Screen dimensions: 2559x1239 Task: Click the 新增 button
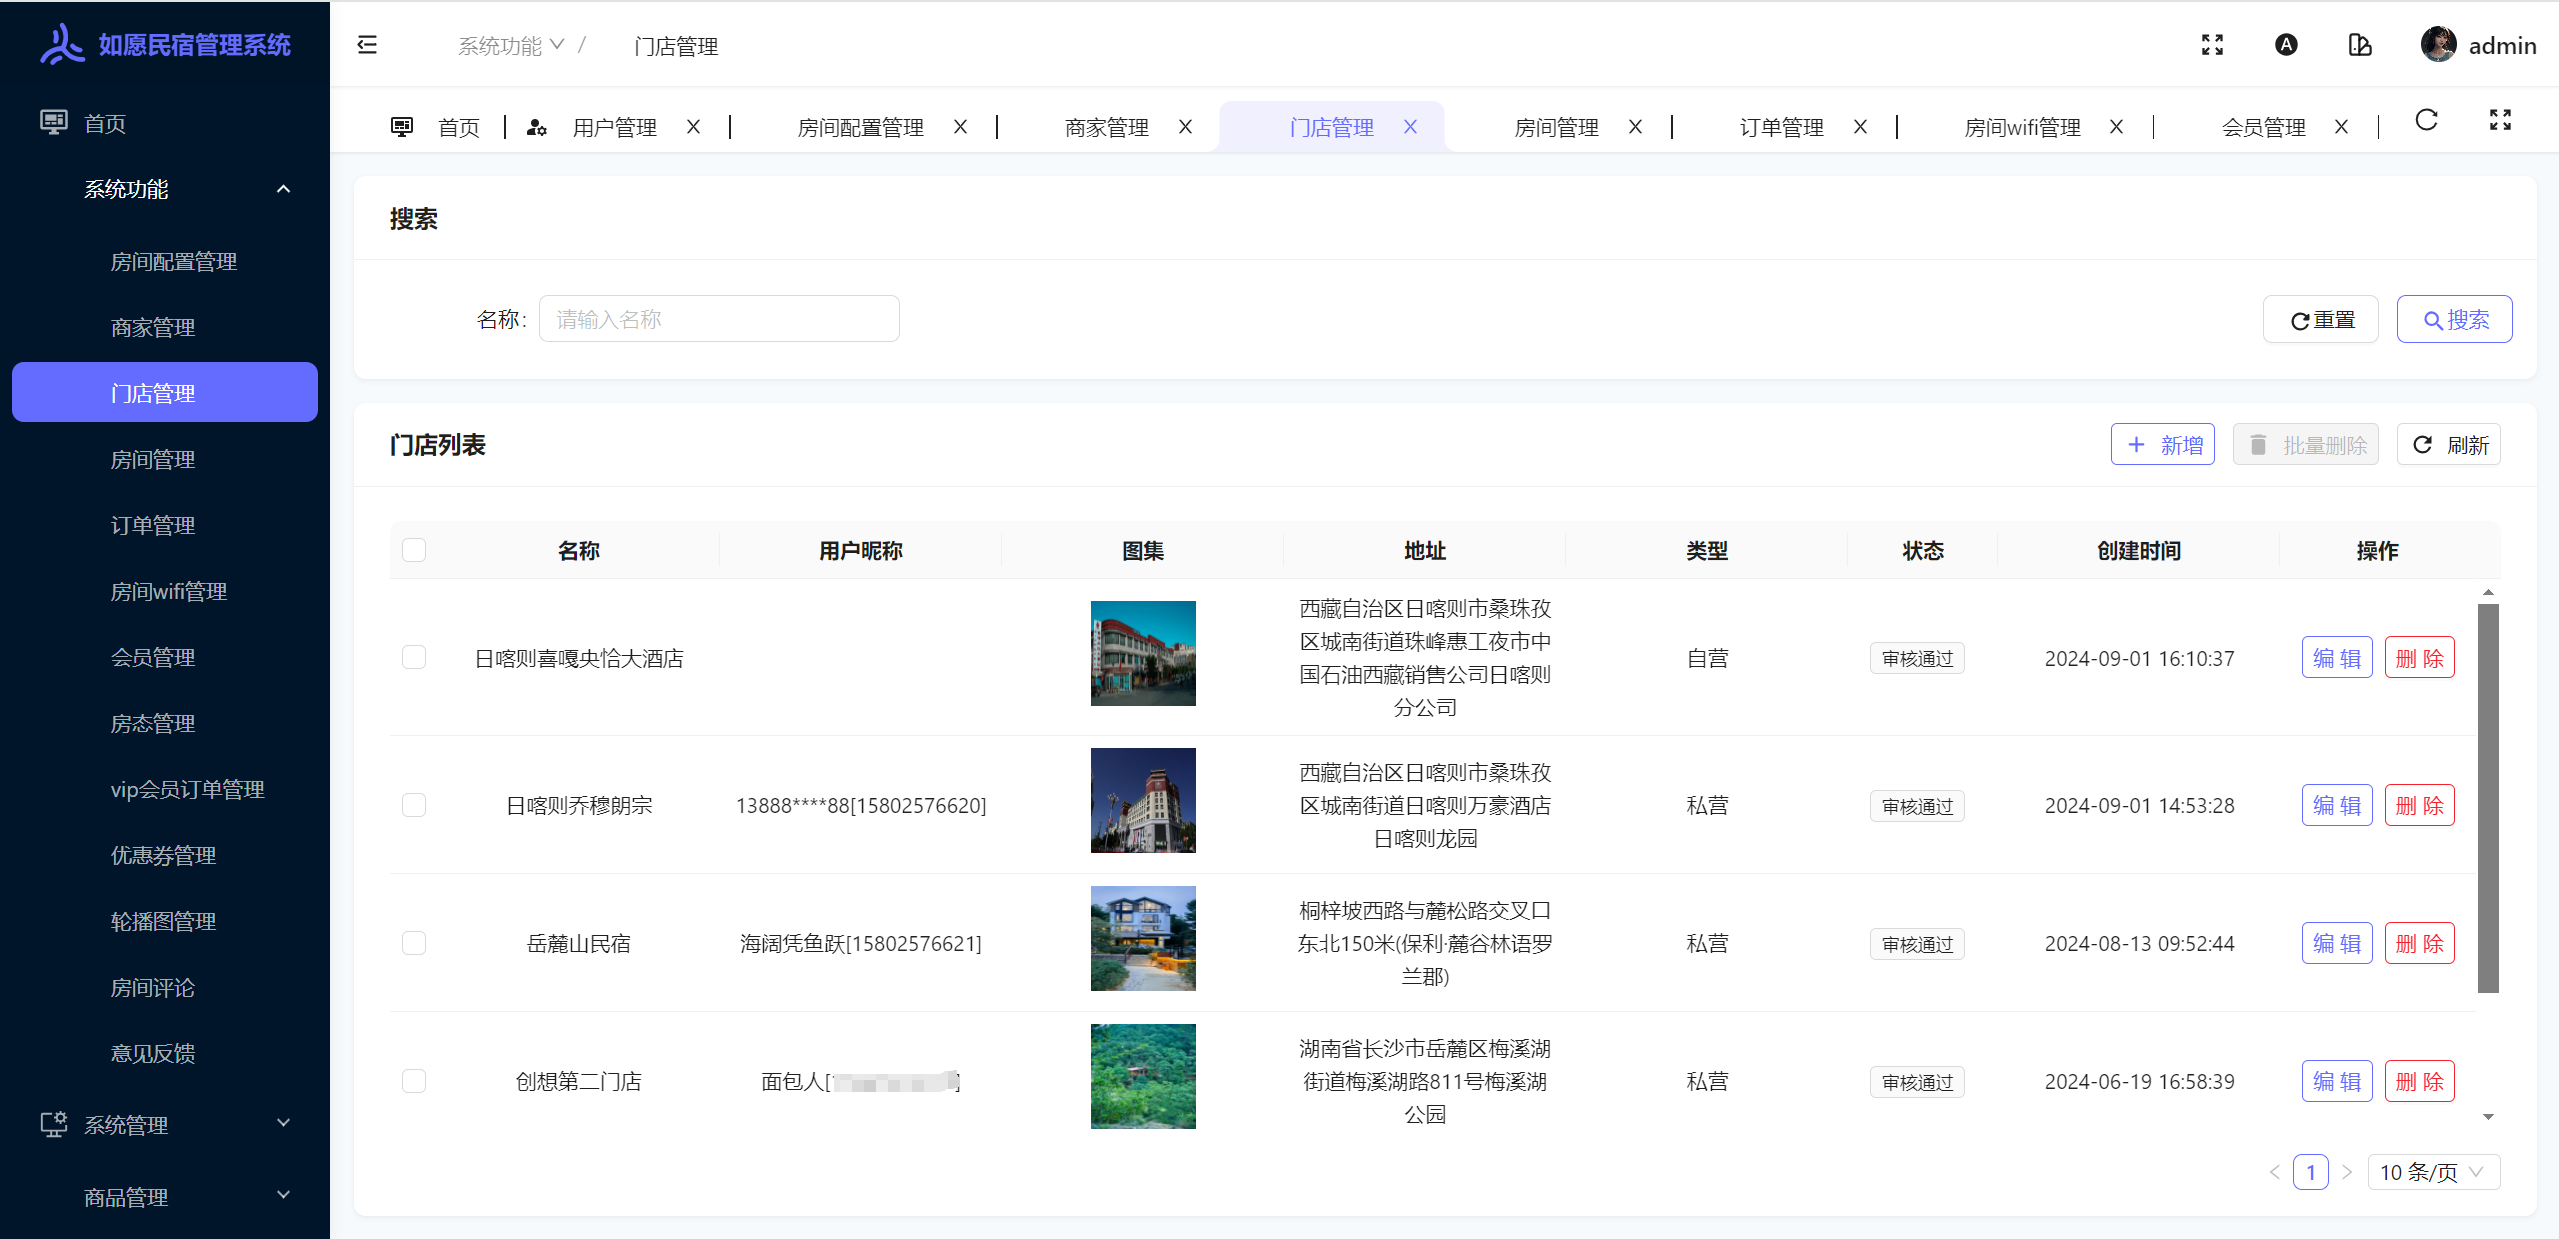[x=2162, y=445]
